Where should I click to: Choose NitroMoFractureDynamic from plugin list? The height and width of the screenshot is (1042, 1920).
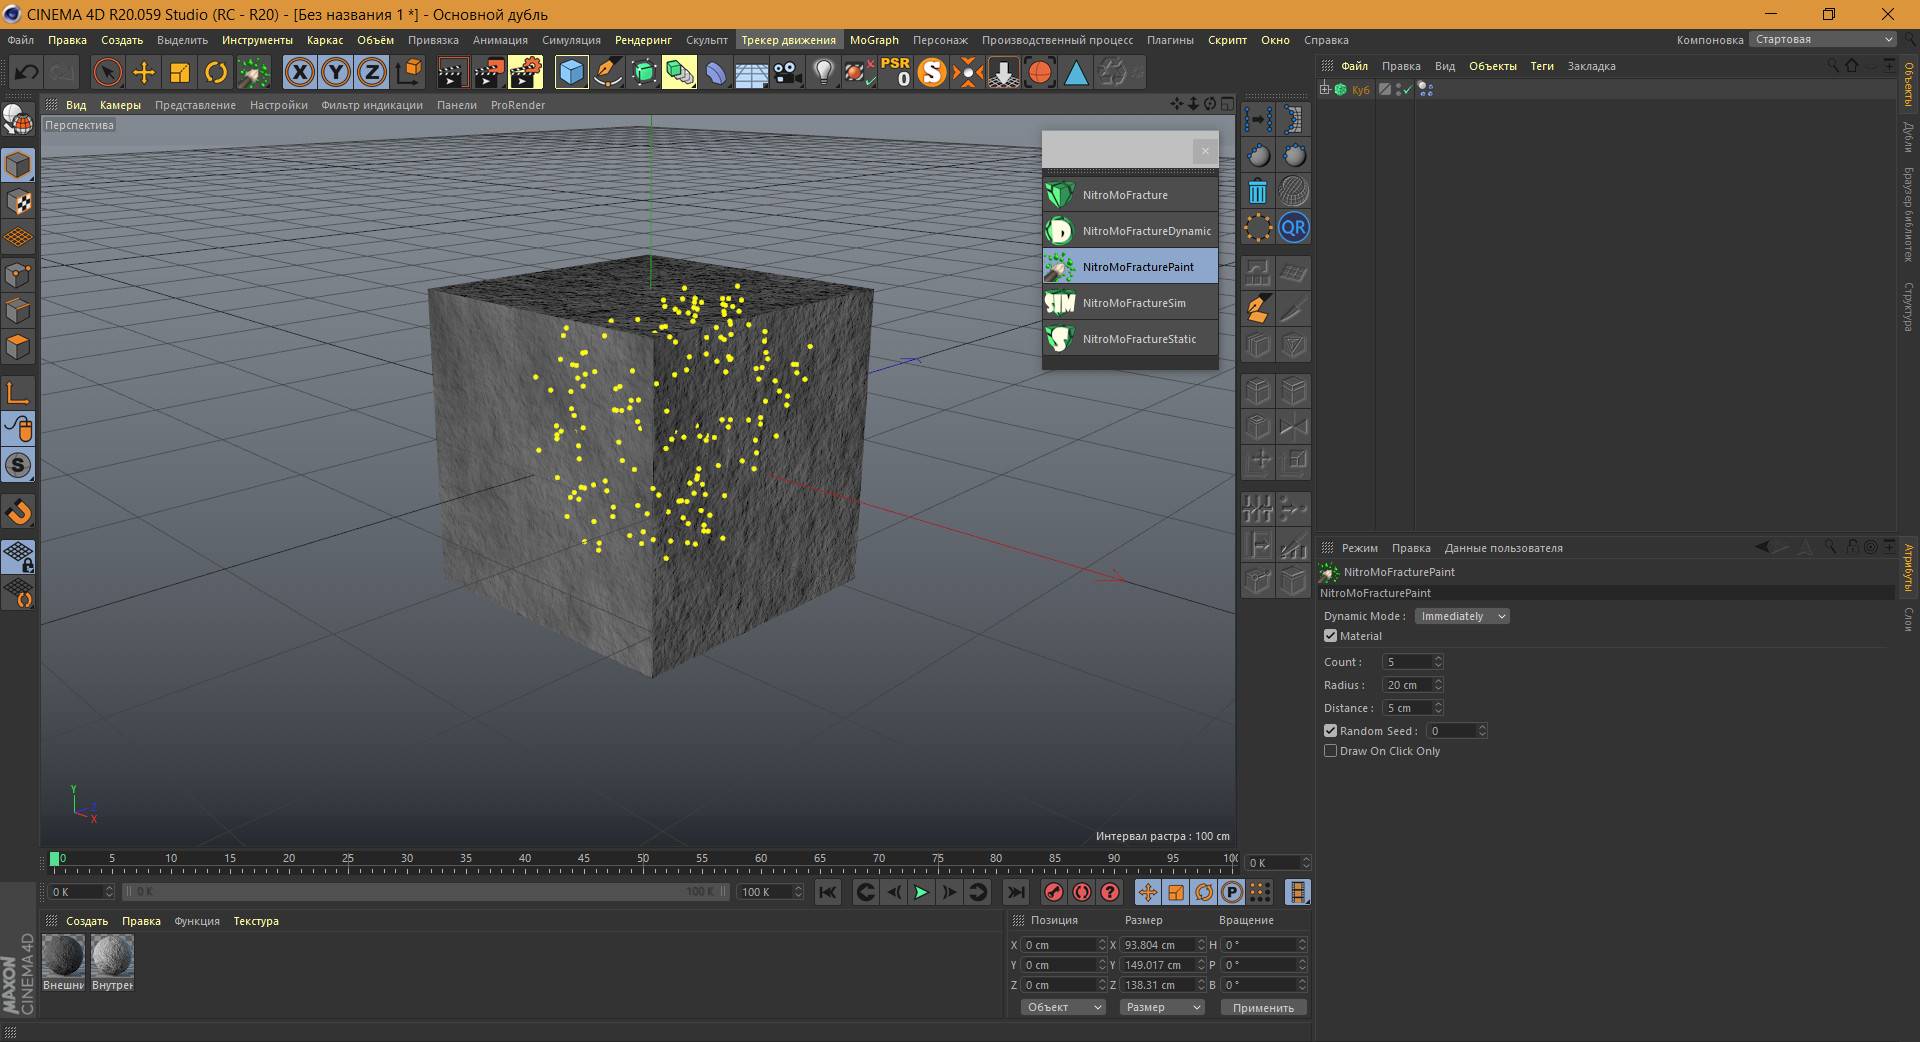coord(1130,231)
